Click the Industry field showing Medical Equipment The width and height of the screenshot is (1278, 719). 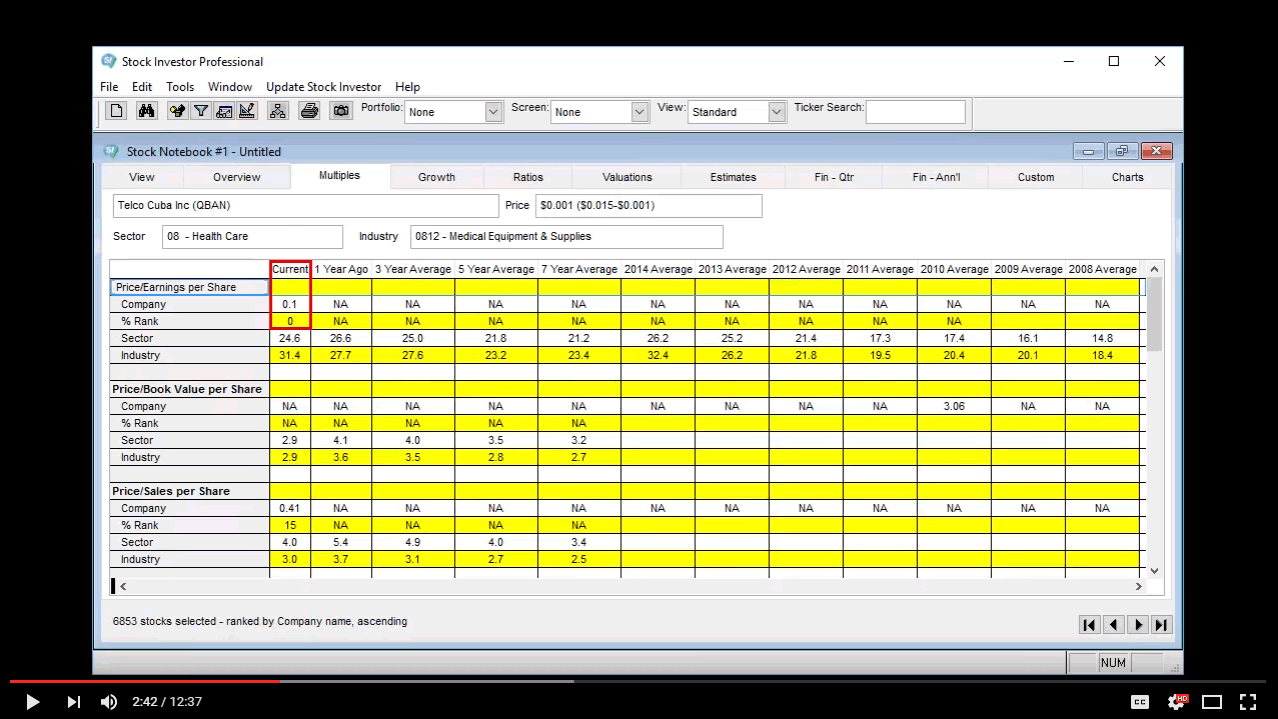566,237
